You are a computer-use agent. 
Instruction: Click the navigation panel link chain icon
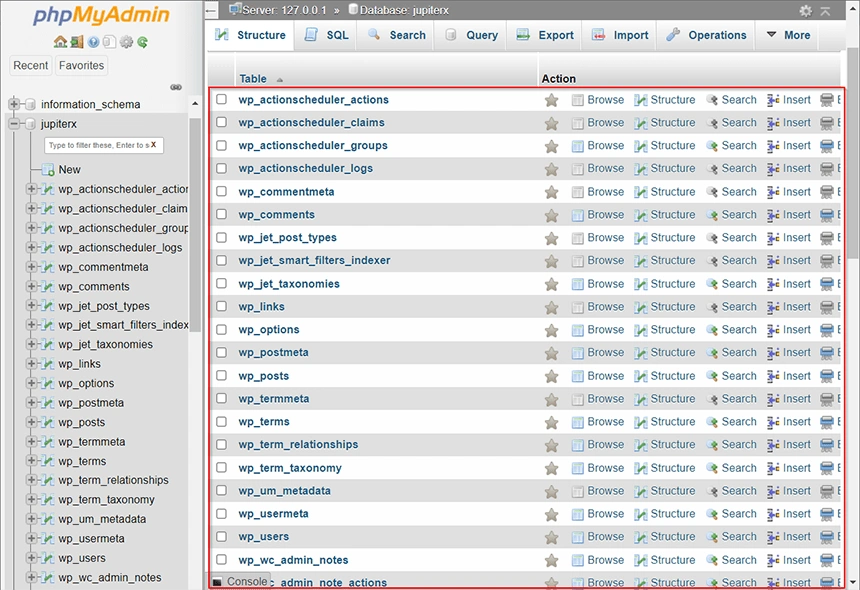[x=176, y=87]
